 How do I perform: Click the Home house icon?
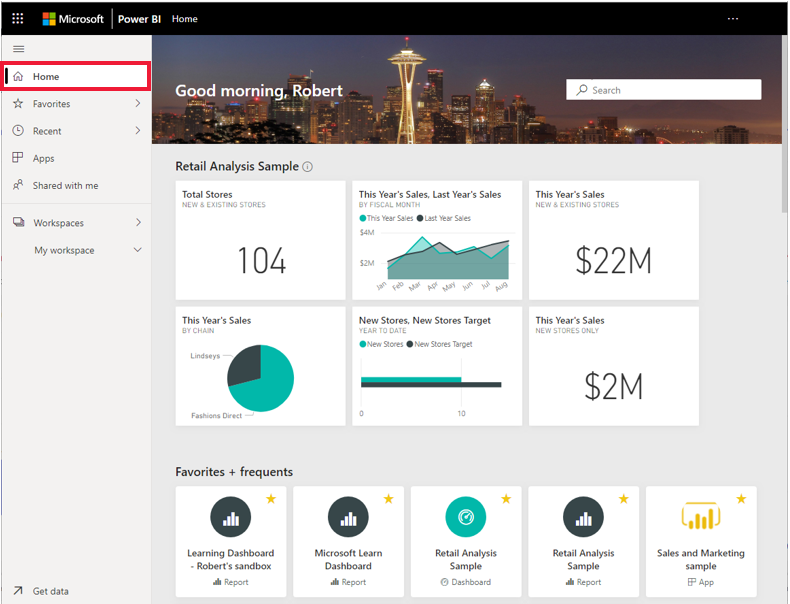(18, 76)
